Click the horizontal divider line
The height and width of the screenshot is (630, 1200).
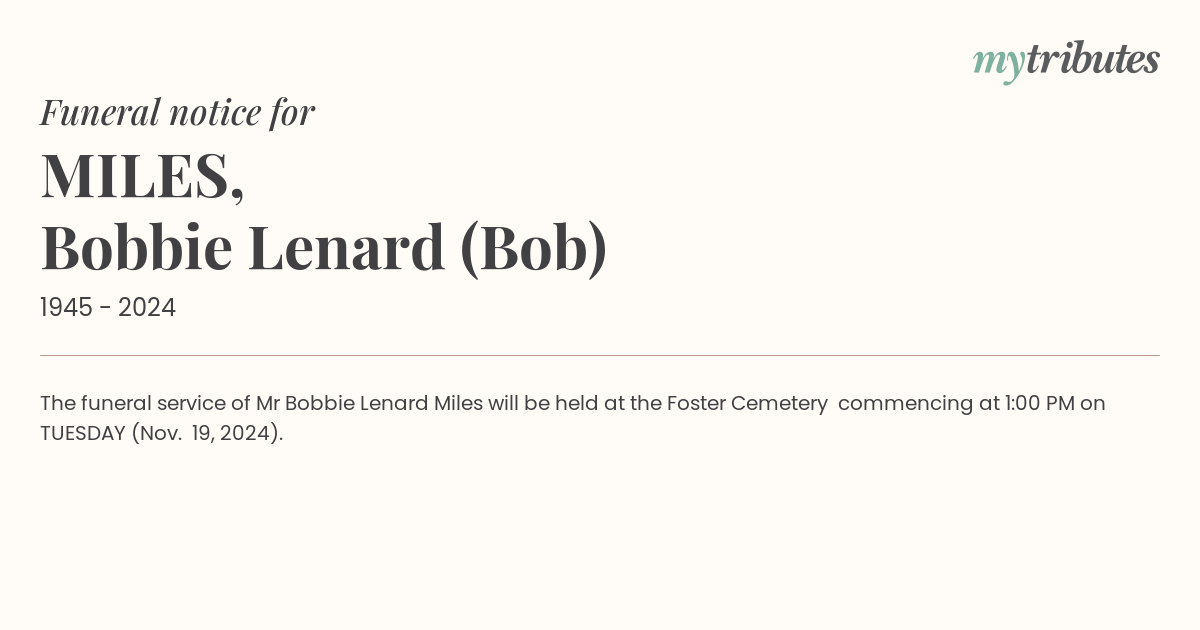point(600,355)
